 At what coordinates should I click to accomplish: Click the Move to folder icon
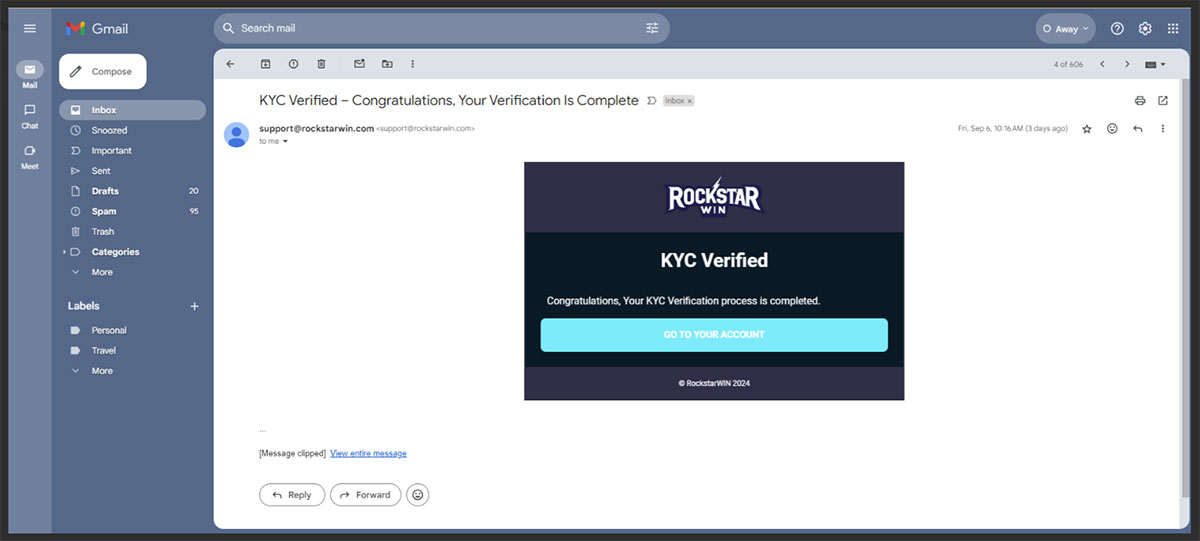pyautogui.click(x=387, y=64)
